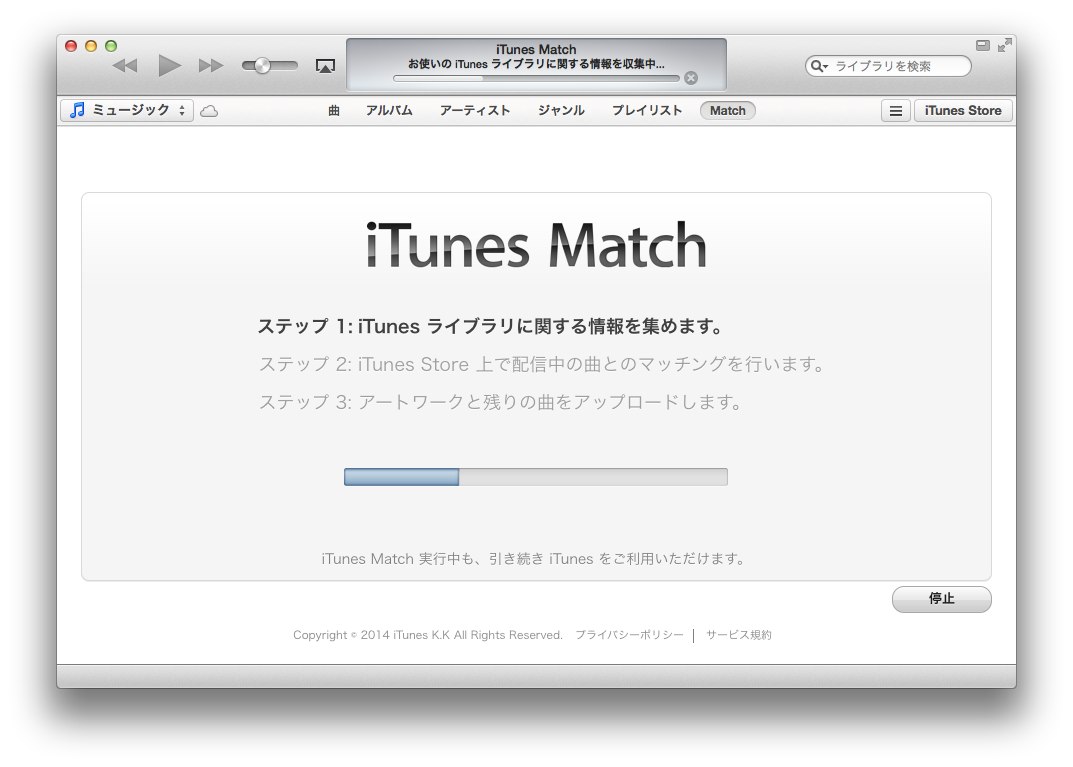Open the ミュージック library dropdown
Screen dimensions: 1073x767
pyautogui.click(x=127, y=110)
